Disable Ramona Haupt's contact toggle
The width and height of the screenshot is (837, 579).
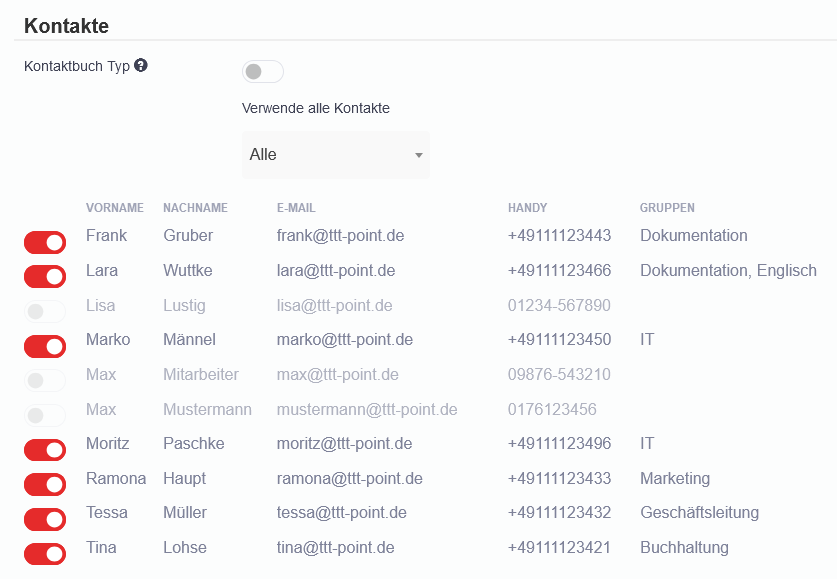(x=45, y=485)
